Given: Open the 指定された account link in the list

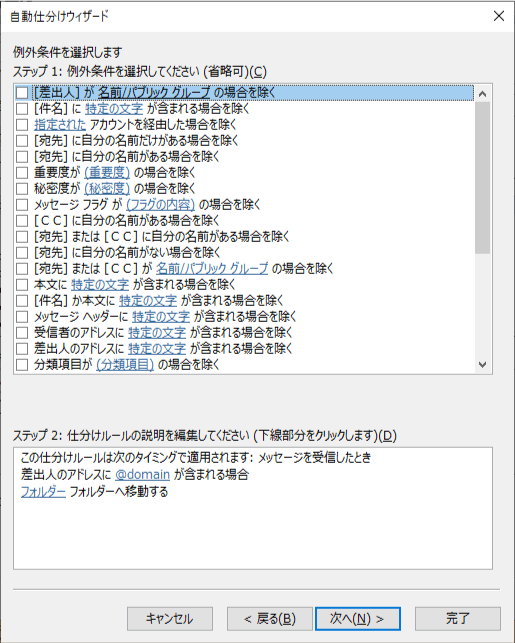Looking at the screenshot, I should coord(60,125).
